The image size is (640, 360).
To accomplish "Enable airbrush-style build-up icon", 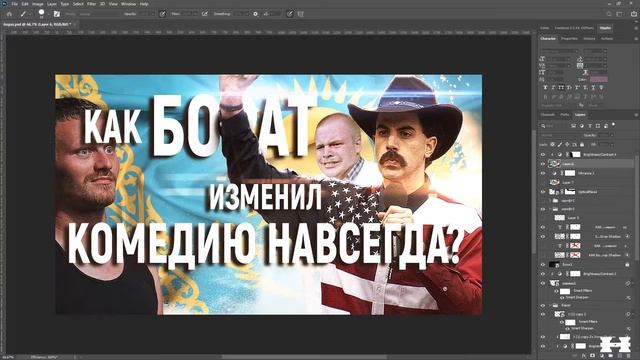I will click(x=204, y=14).
